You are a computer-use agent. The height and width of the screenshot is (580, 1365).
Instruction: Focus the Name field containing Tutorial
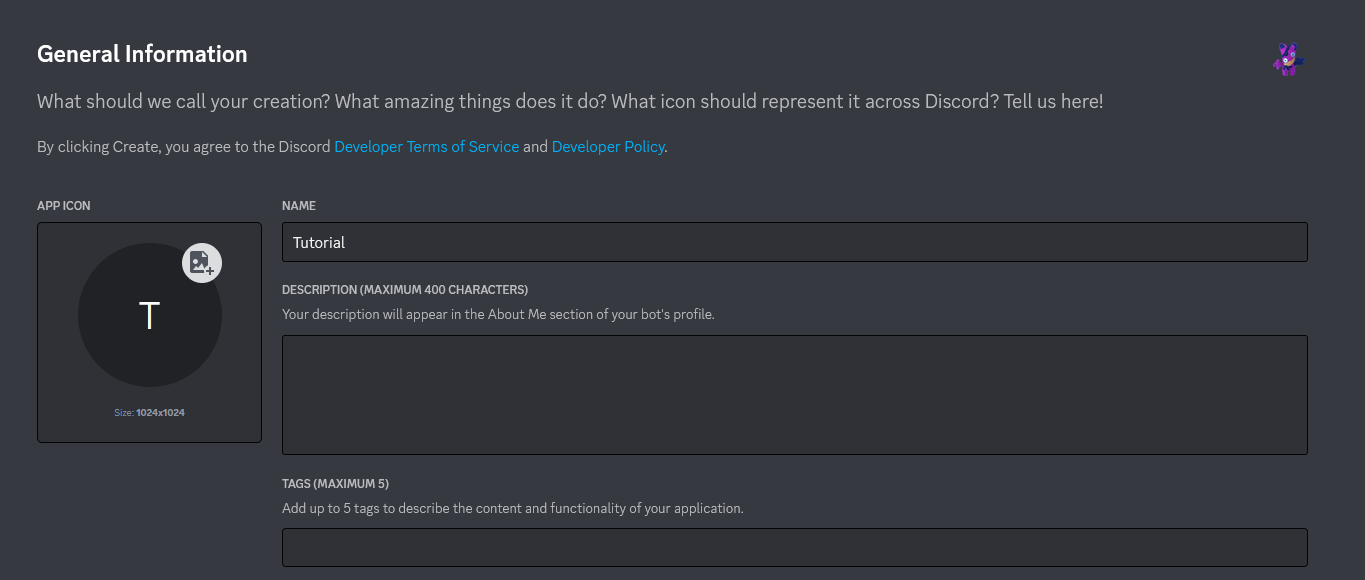(795, 242)
